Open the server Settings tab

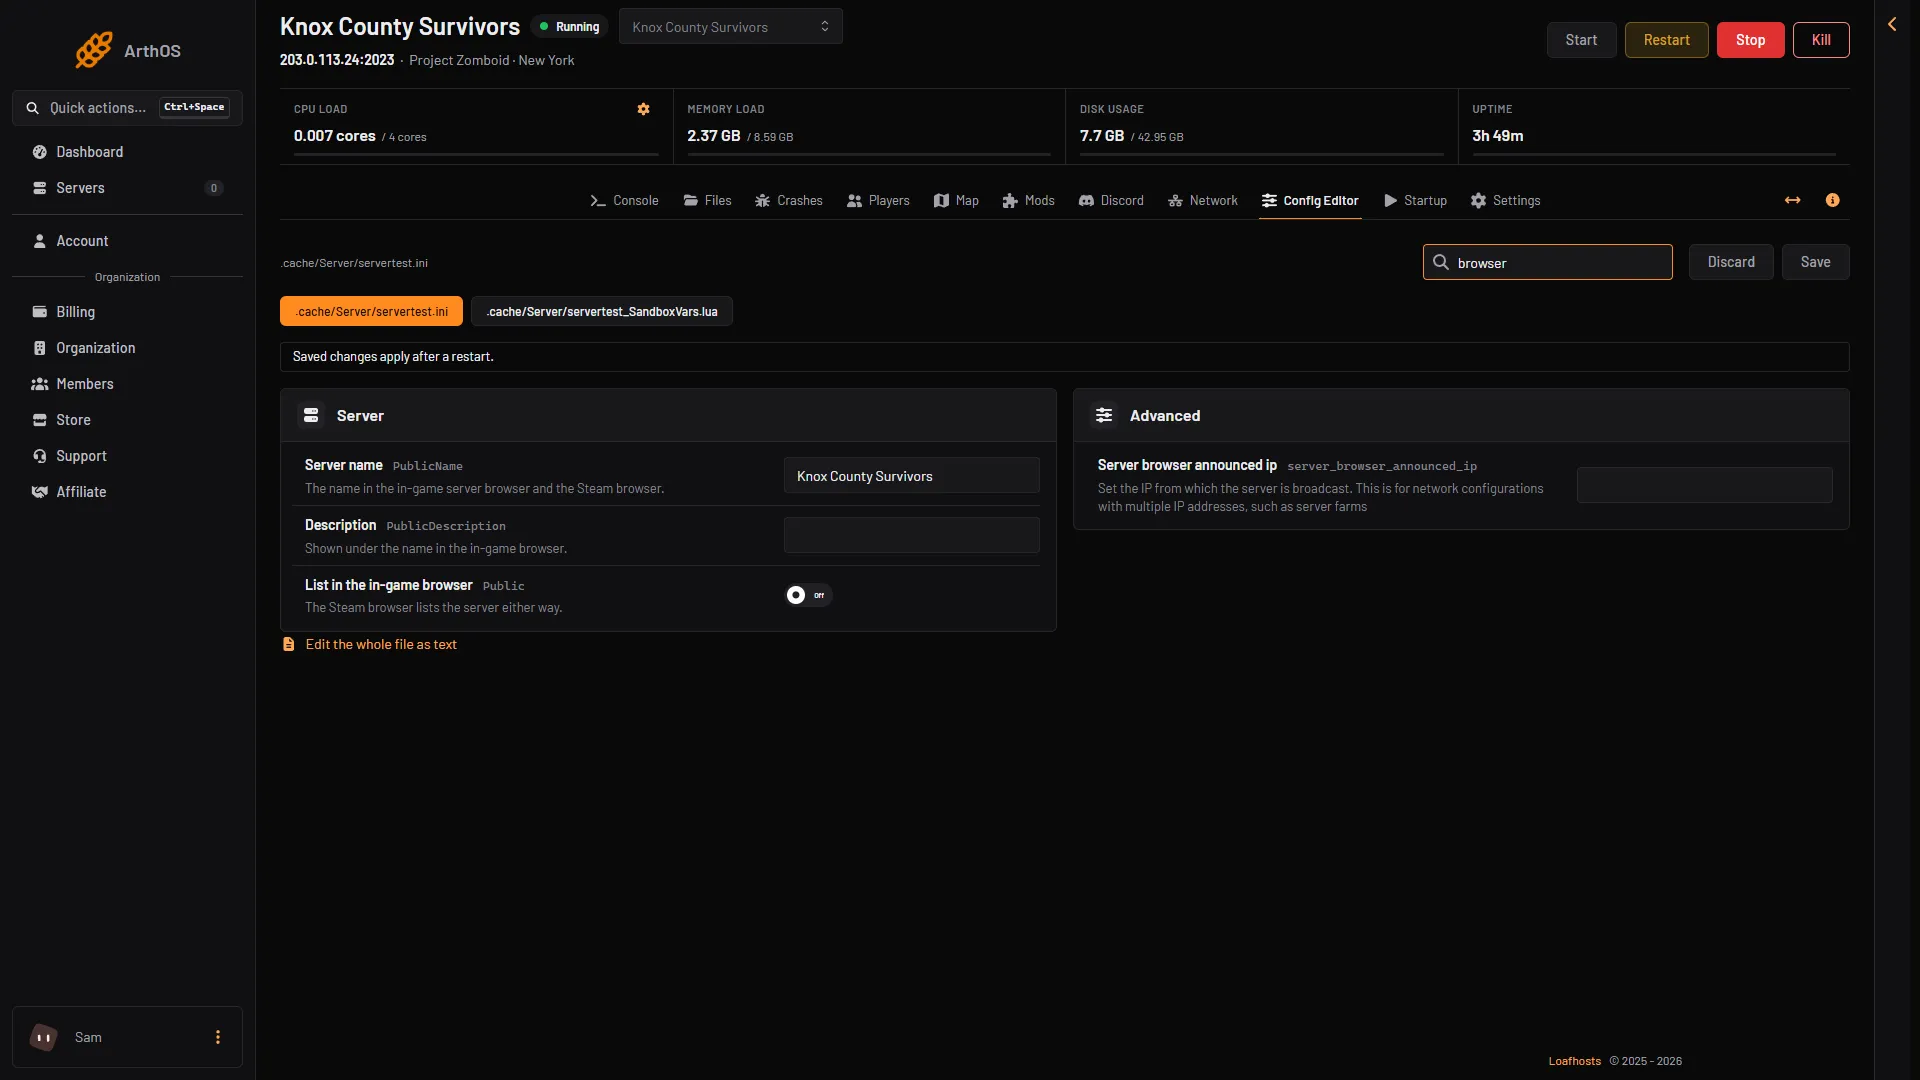1505,201
